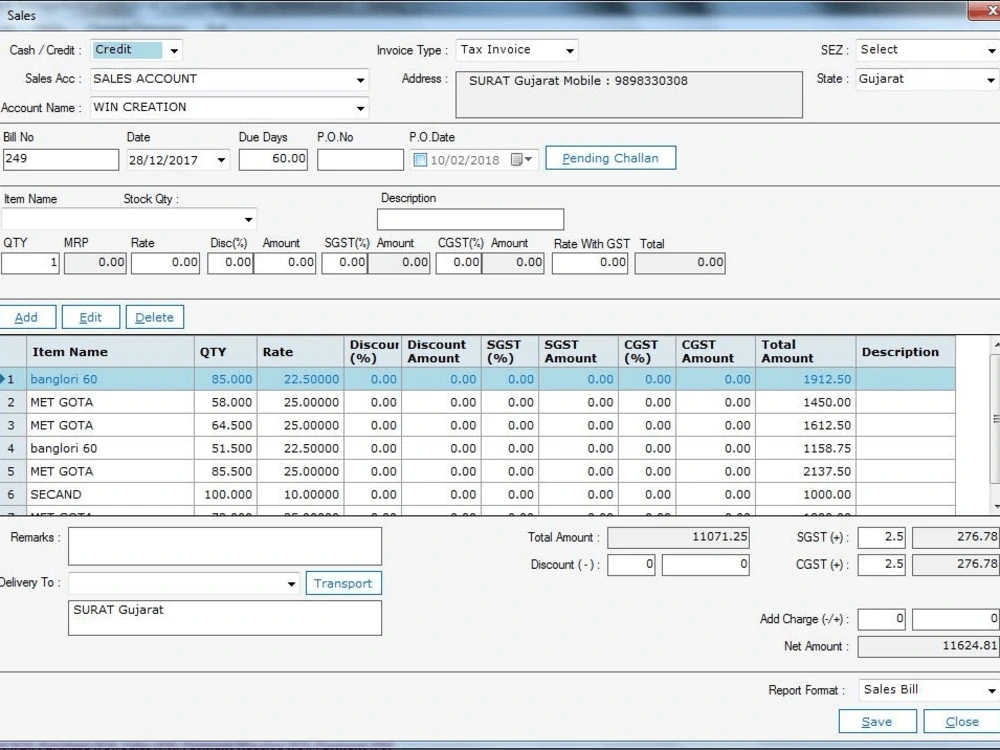
Task: Save the sales bill
Action: pyautogui.click(x=877, y=721)
